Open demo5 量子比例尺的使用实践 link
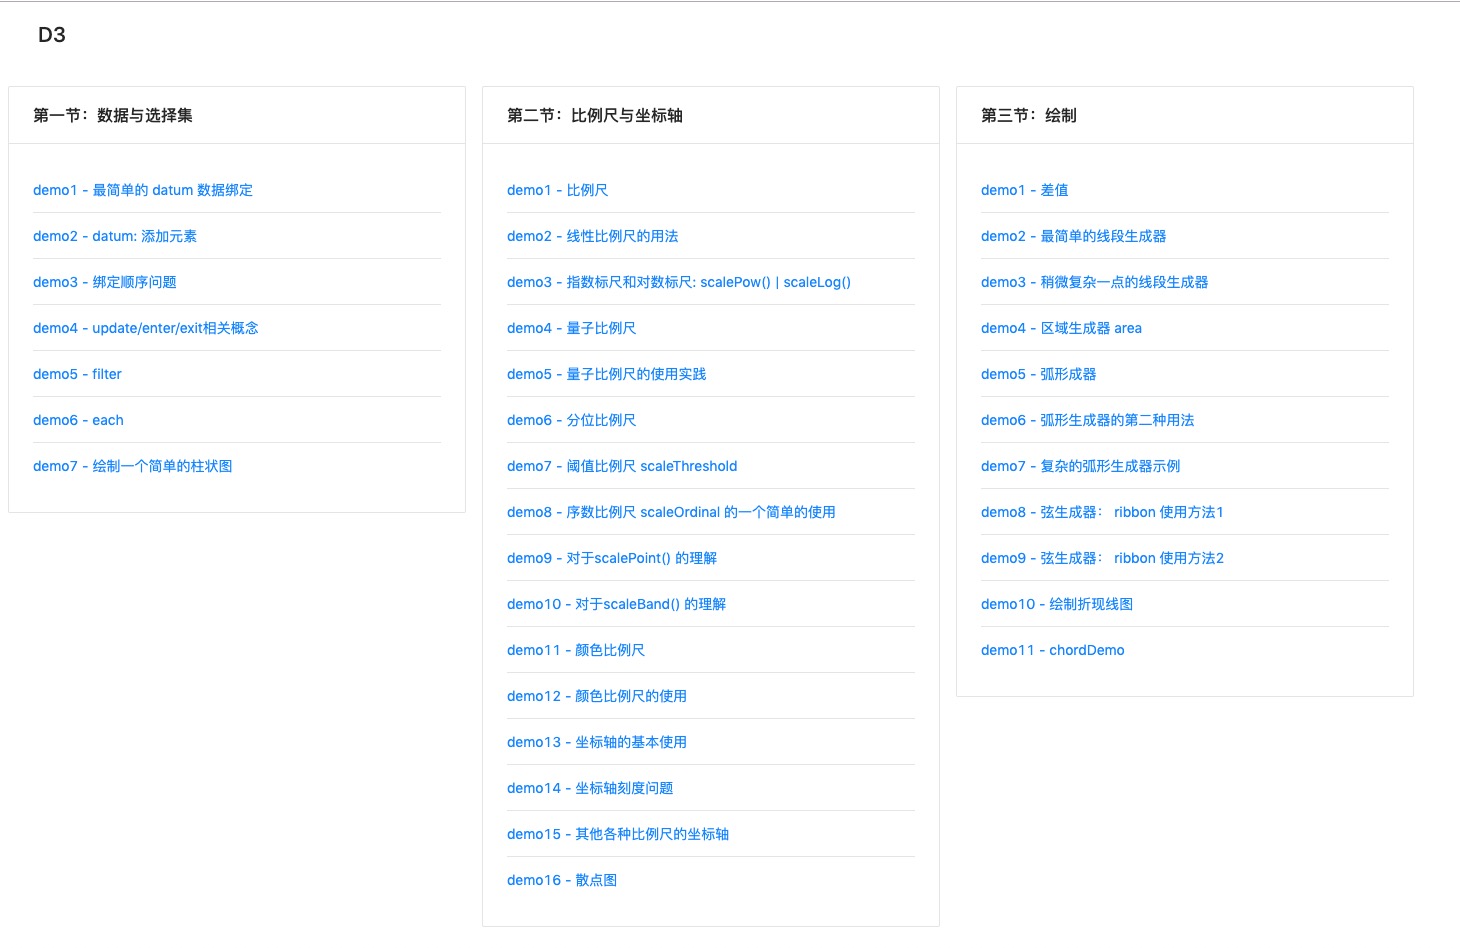1460x948 pixels. 607,374
